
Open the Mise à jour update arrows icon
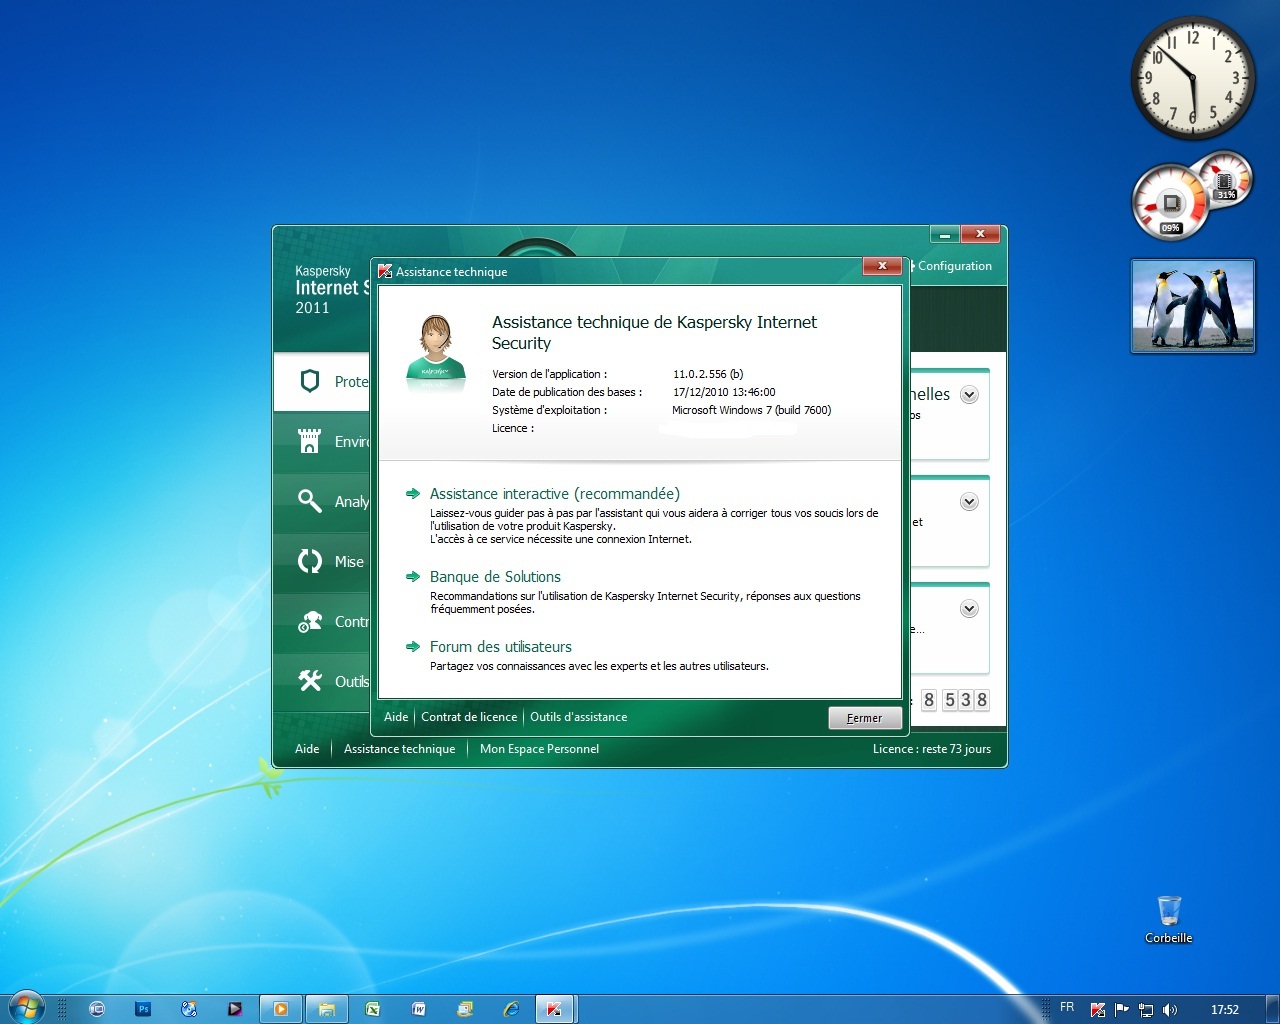310,561
